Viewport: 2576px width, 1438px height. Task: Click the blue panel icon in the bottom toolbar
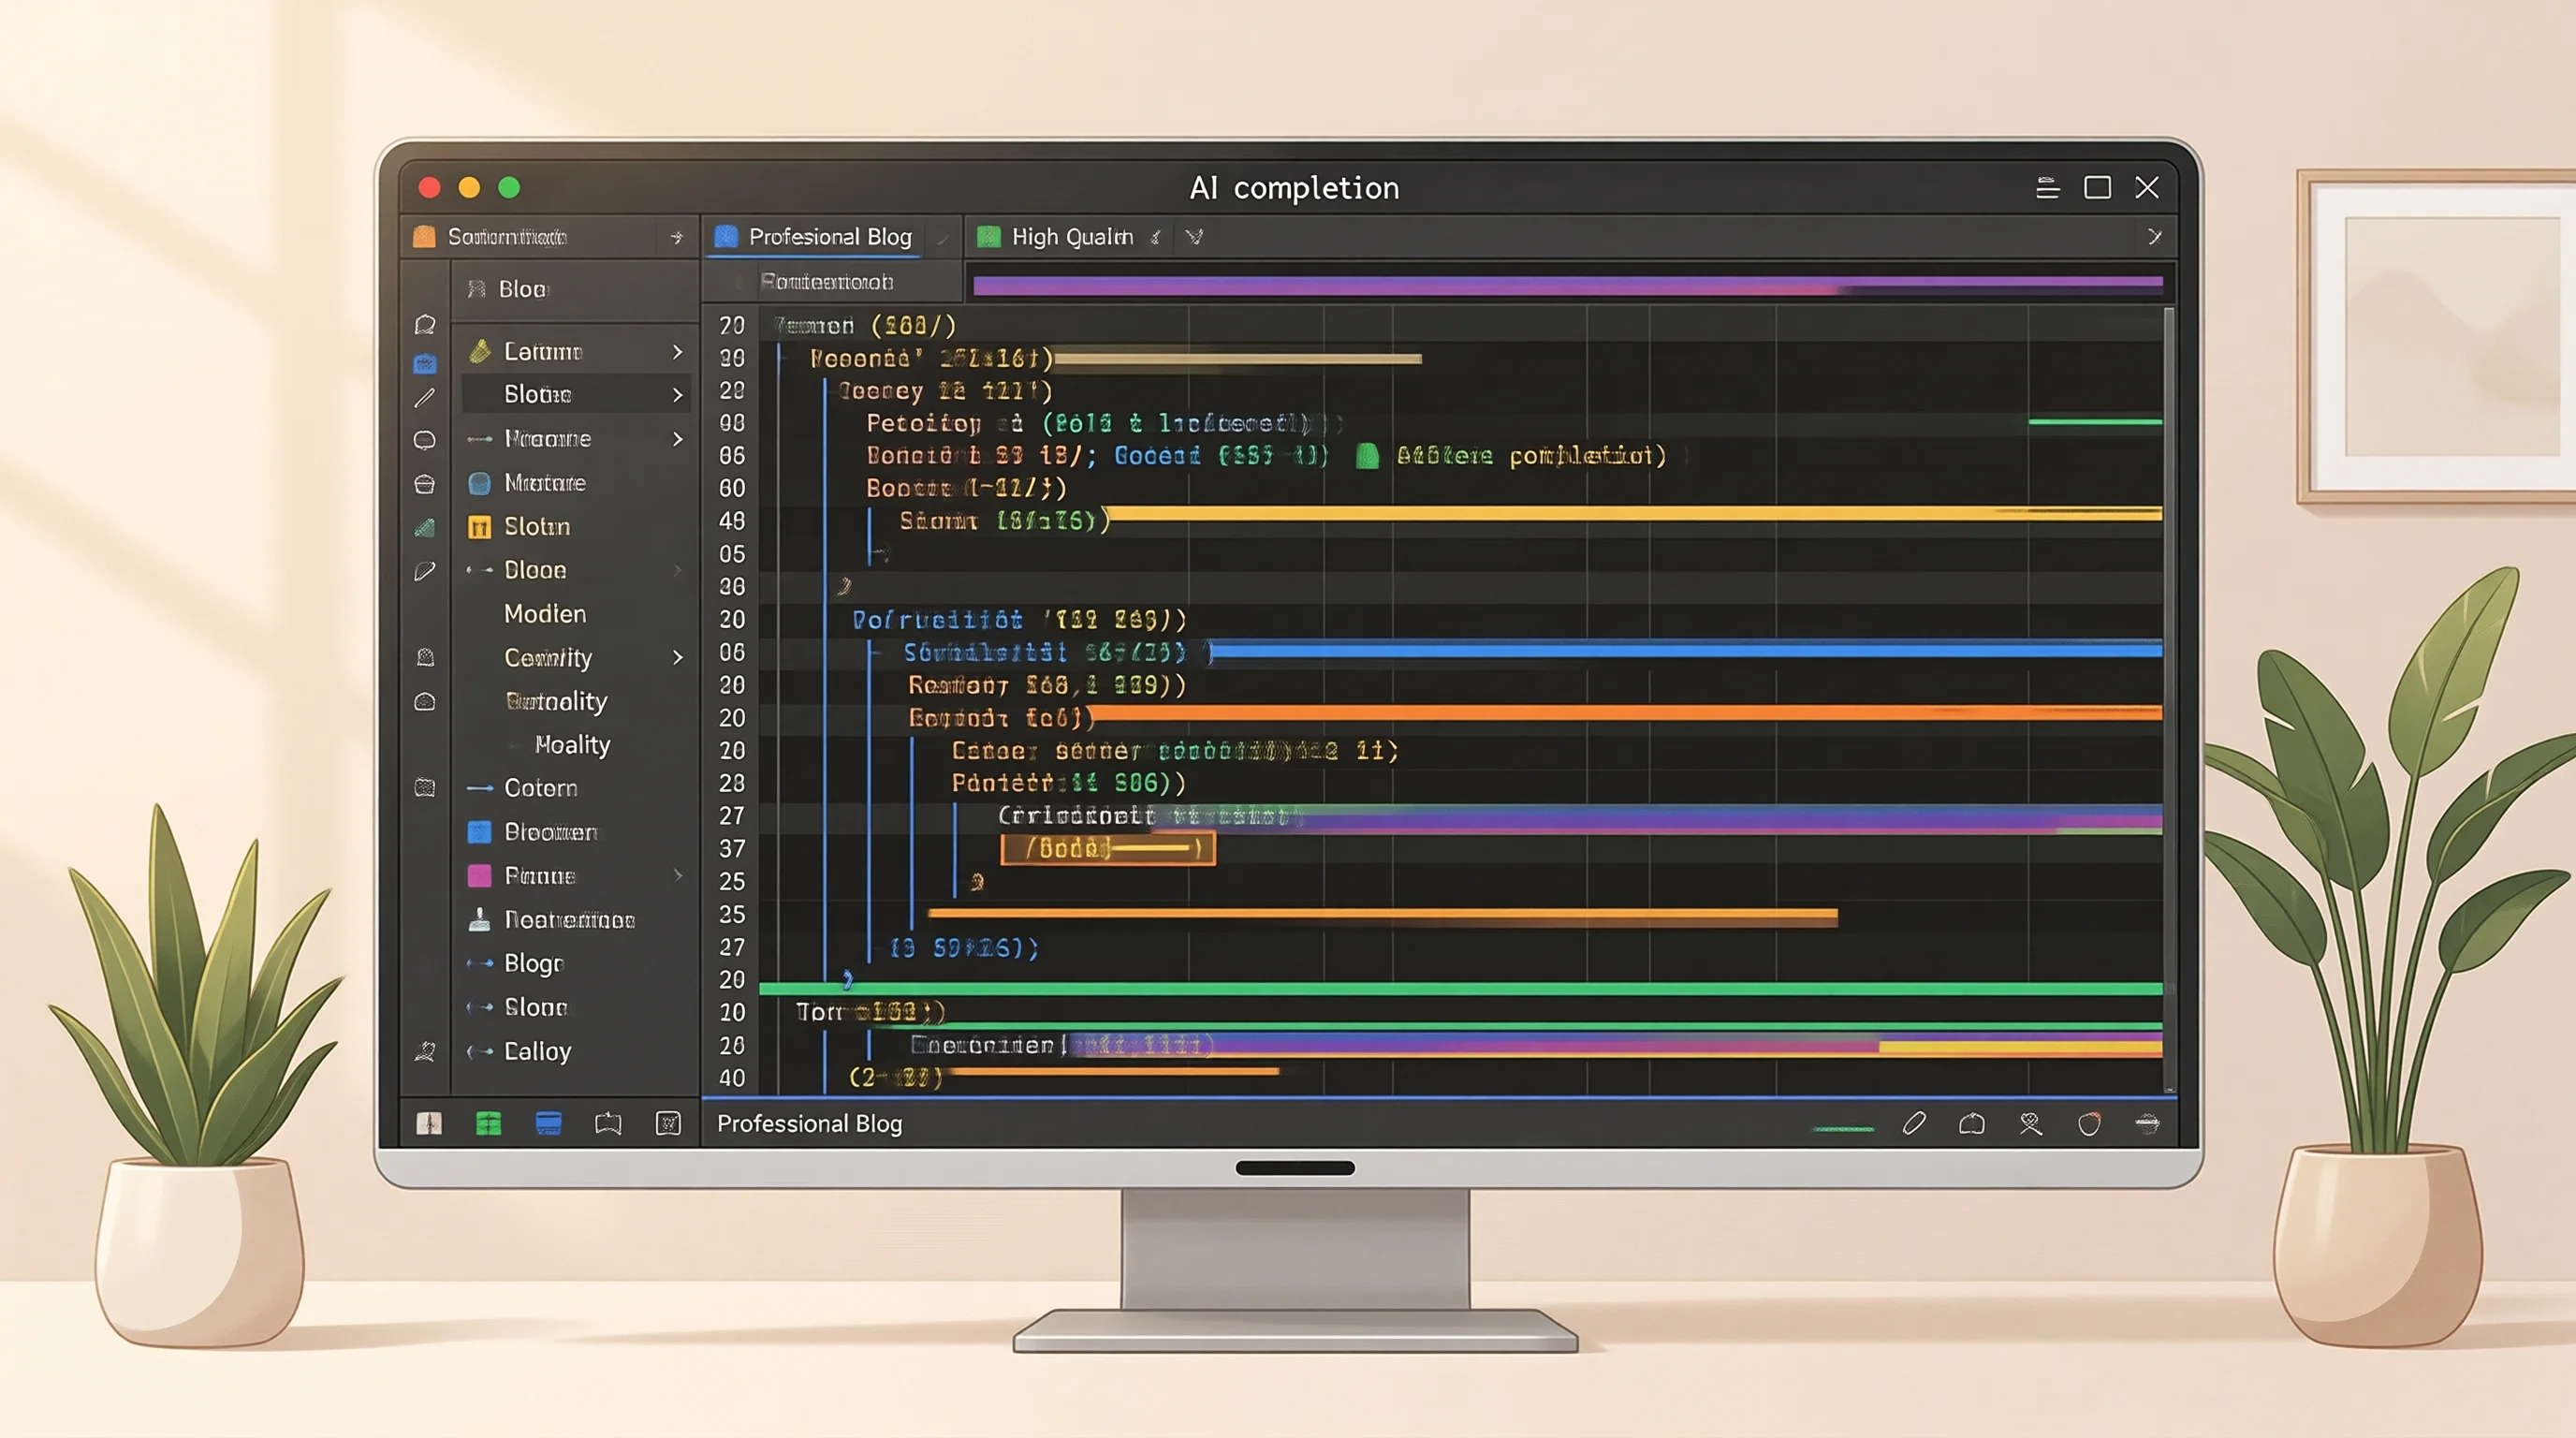coord(548,1123)
